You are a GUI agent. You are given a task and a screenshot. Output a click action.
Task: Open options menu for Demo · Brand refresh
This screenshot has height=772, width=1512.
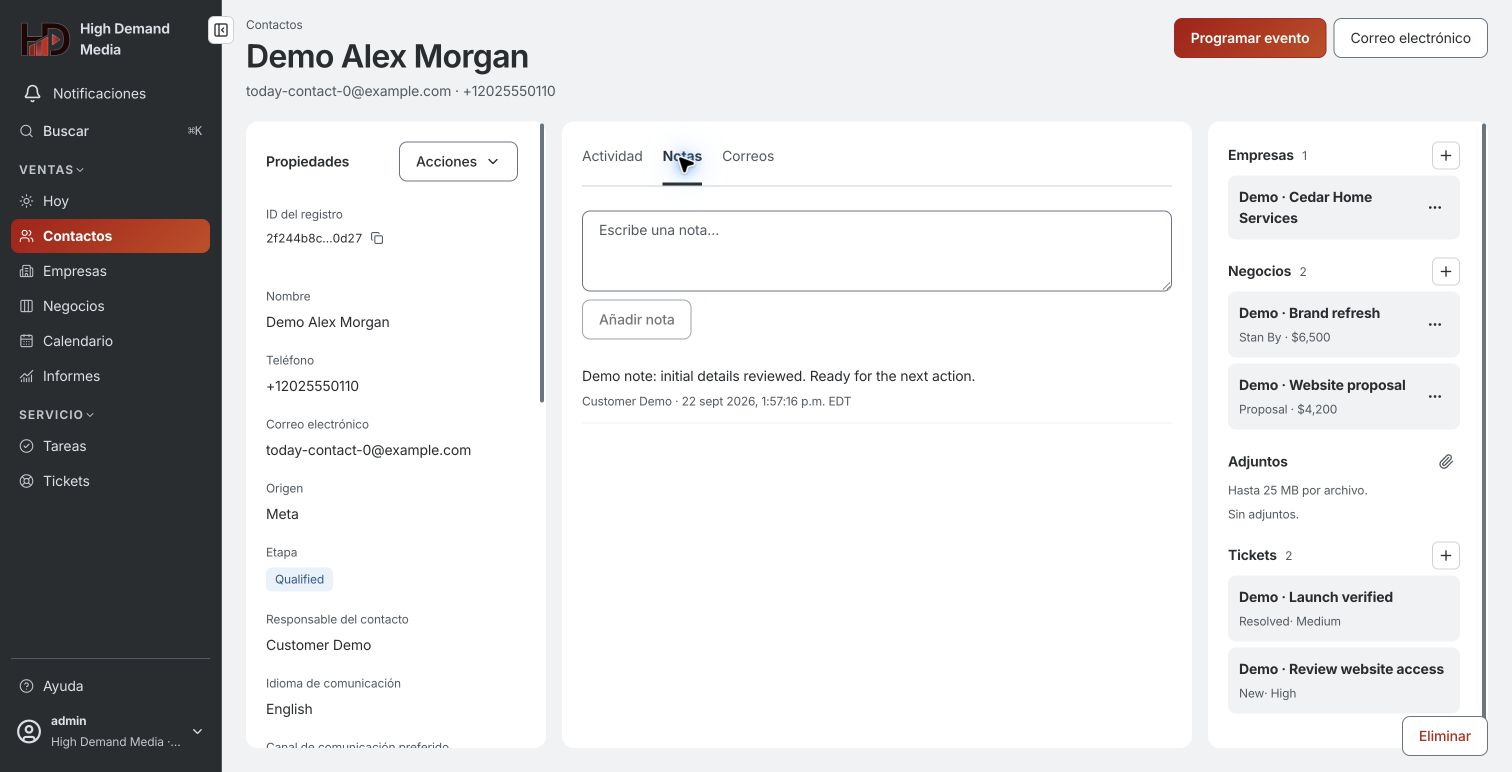tap(1435, 324)
